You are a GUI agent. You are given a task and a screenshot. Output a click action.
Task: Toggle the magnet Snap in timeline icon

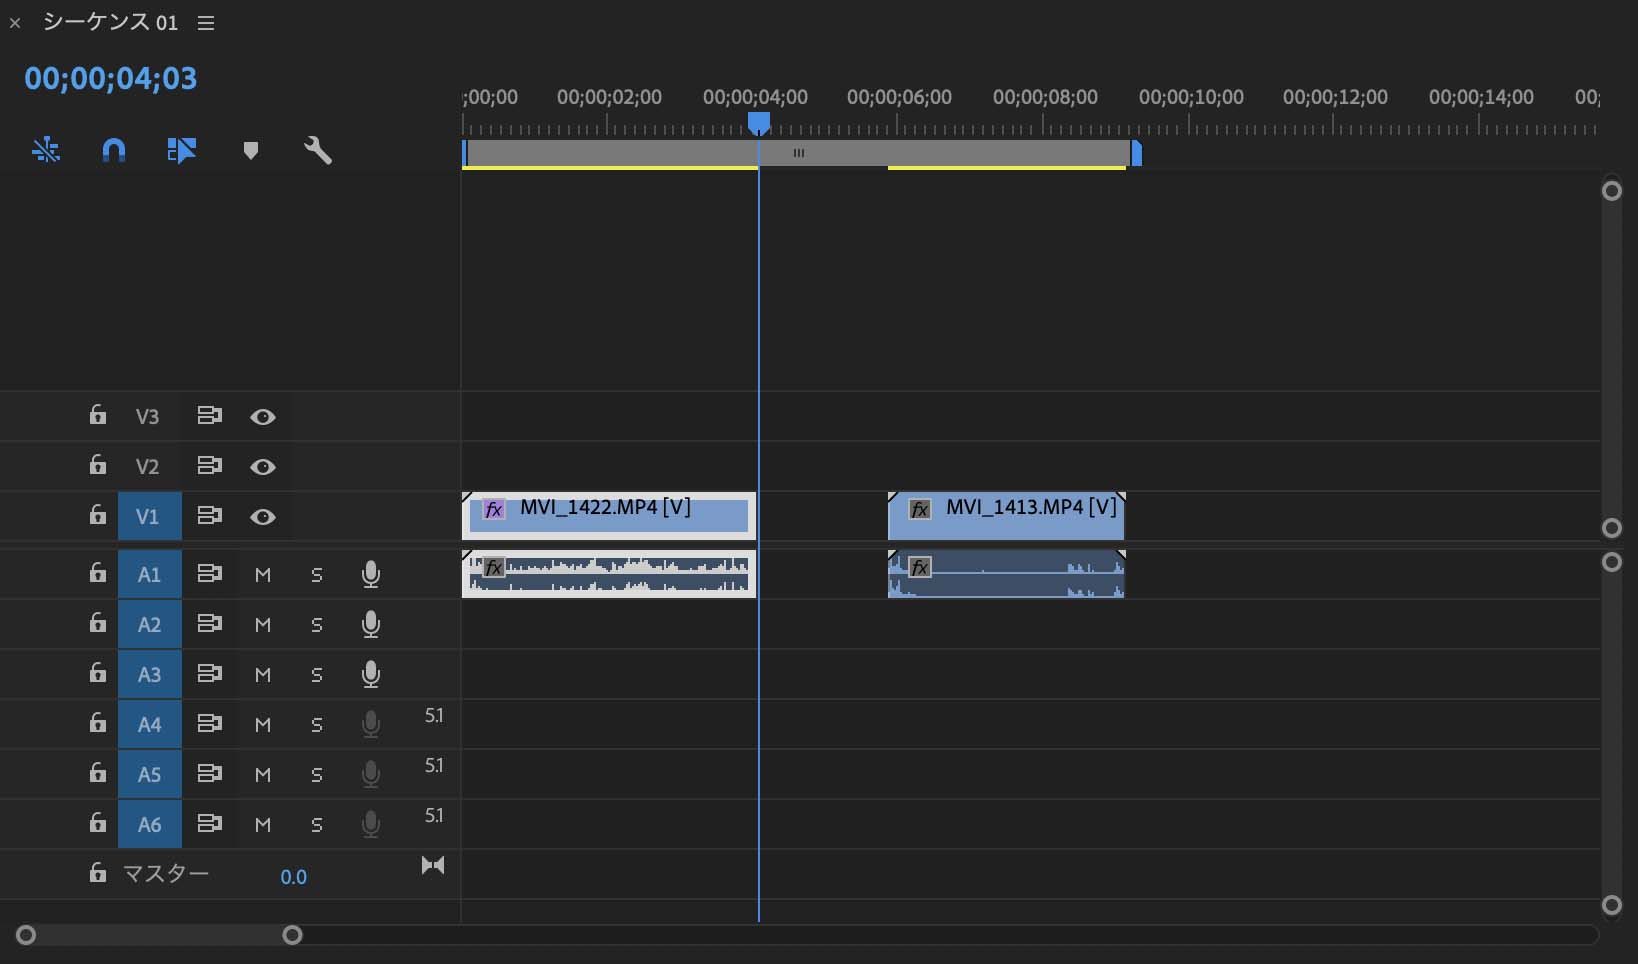(114, 150)
